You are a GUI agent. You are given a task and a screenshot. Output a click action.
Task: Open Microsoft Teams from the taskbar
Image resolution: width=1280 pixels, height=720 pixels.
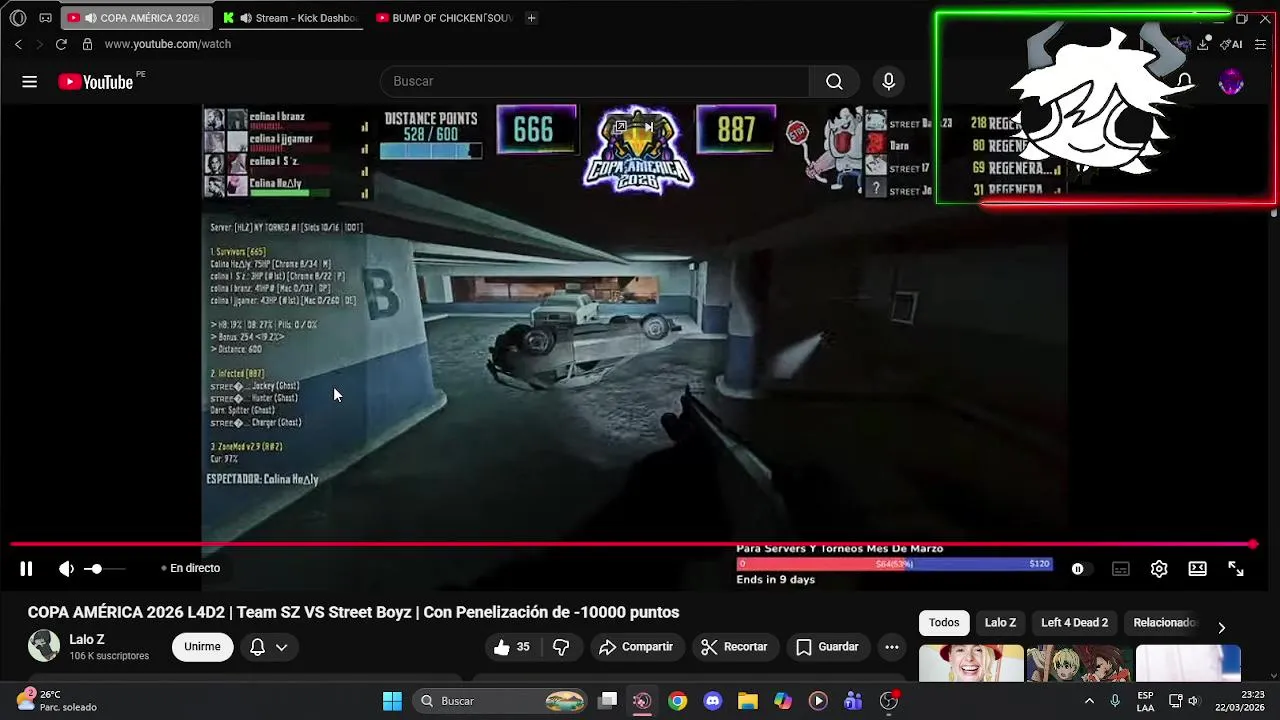[853, 701]
